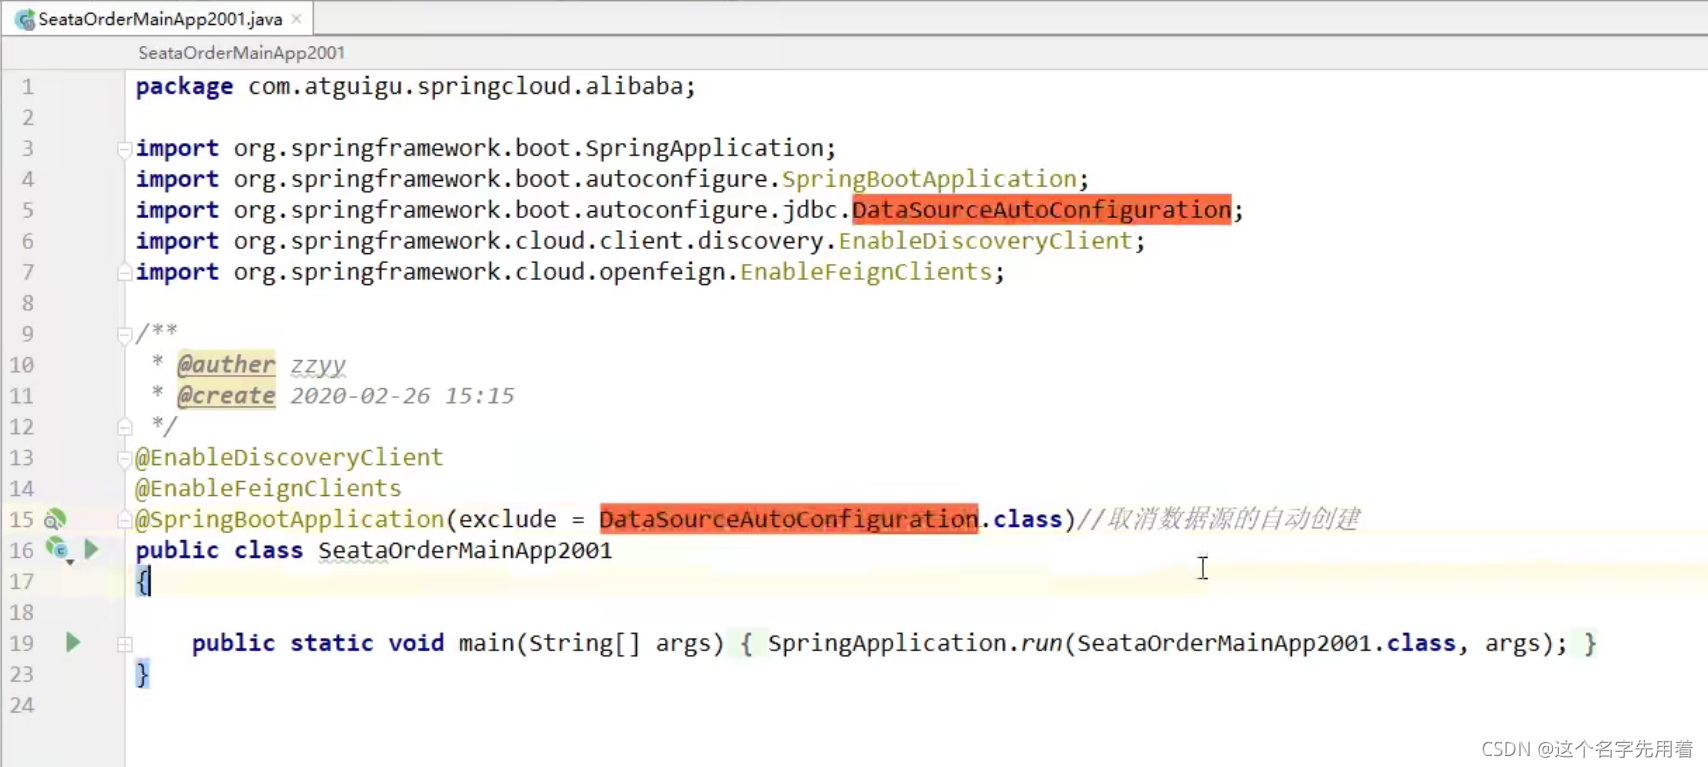This screenshot has height=767, width=1708.
Task: Click the run class gutter icon on line 16
Action: click(x=57, y=549)
